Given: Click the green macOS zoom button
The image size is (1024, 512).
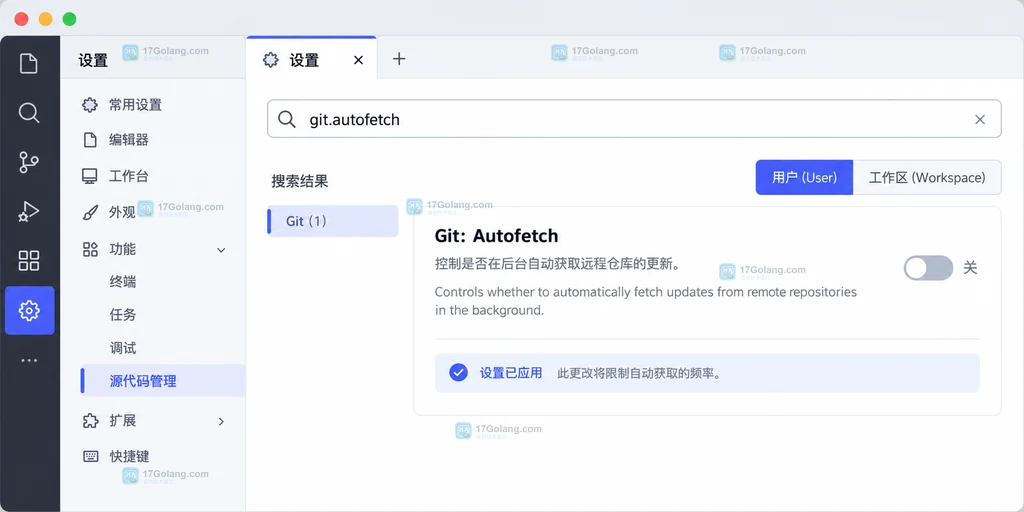Looking at the screenshot, I should 69,19.
